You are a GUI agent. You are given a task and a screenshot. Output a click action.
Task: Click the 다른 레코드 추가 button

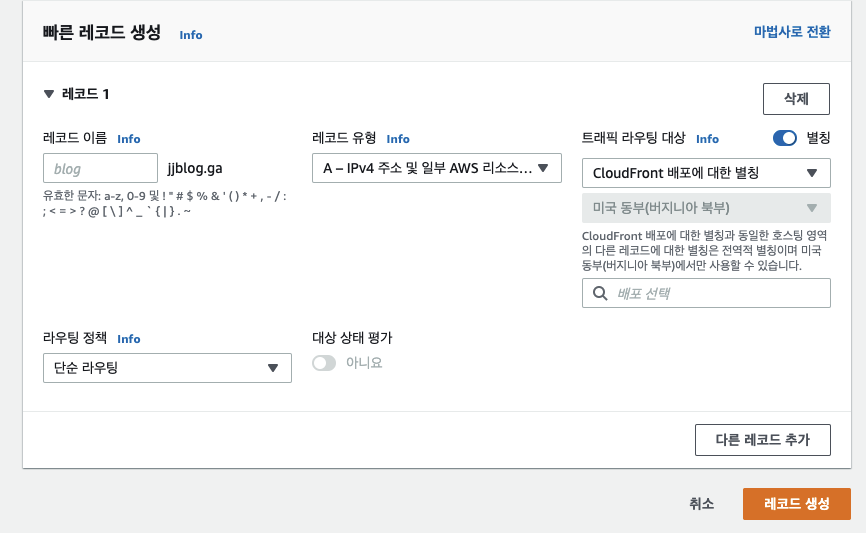coord(762,439)
